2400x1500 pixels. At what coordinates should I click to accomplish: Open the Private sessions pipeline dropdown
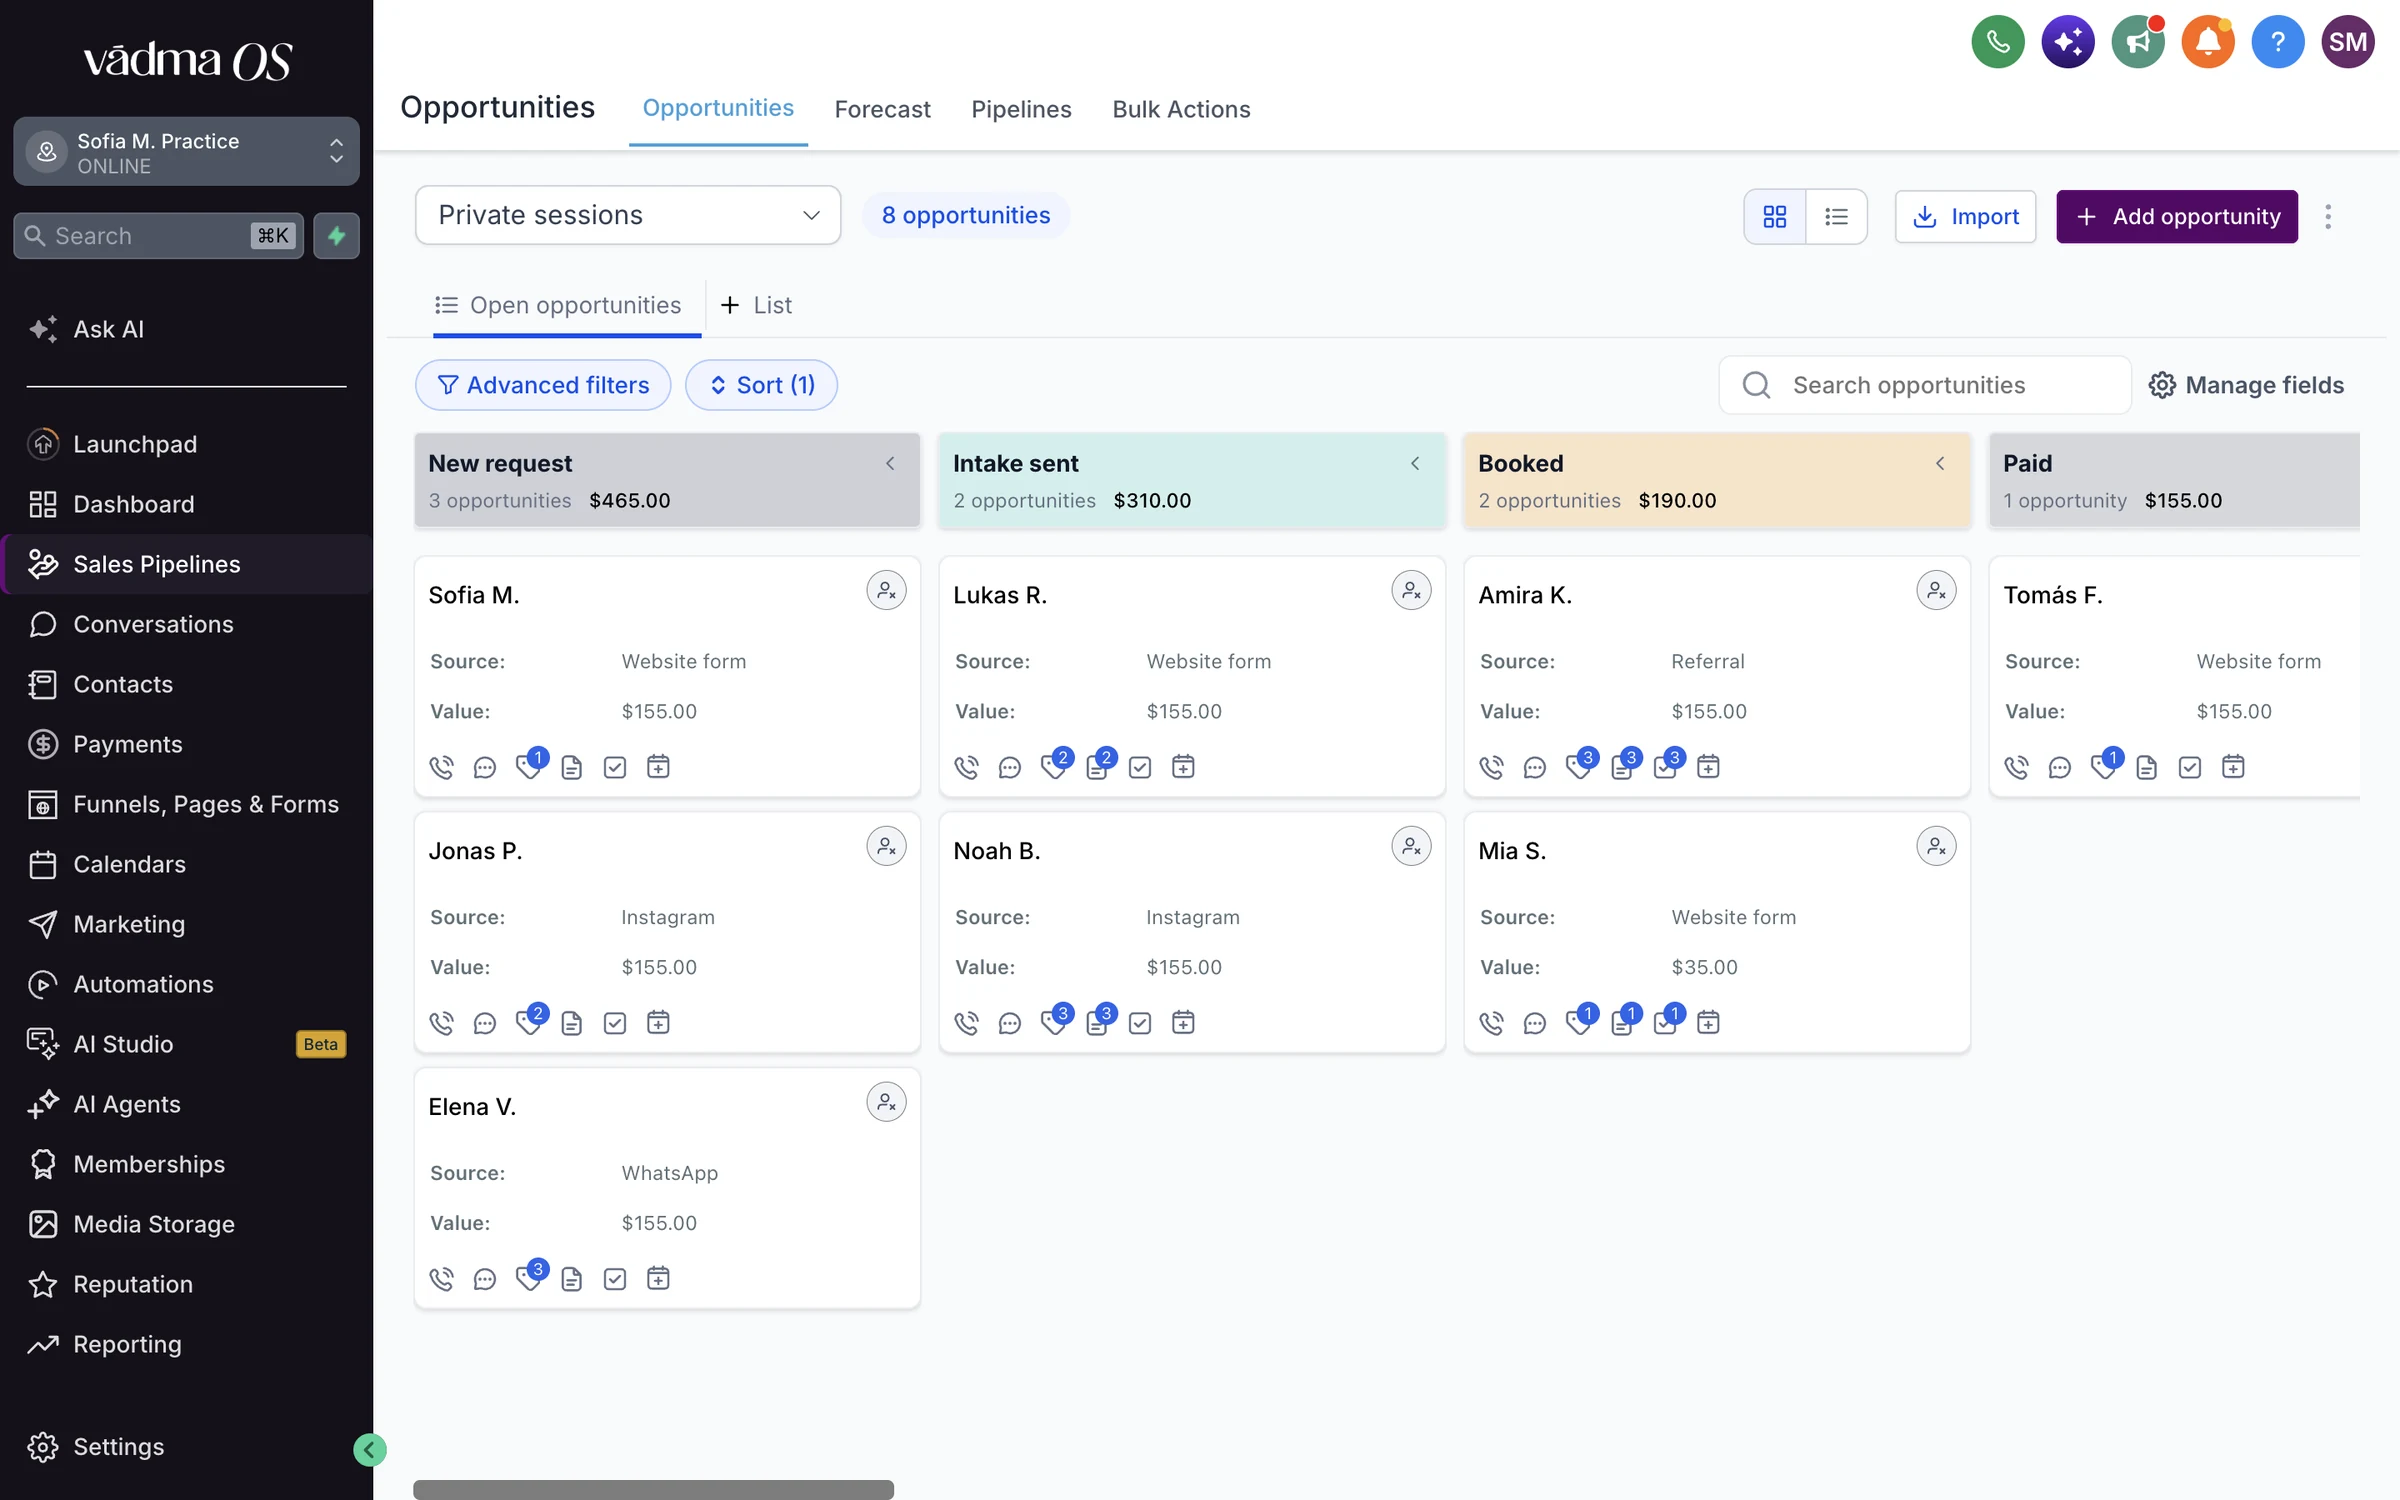pyautogui.click(x=628, y=215)
